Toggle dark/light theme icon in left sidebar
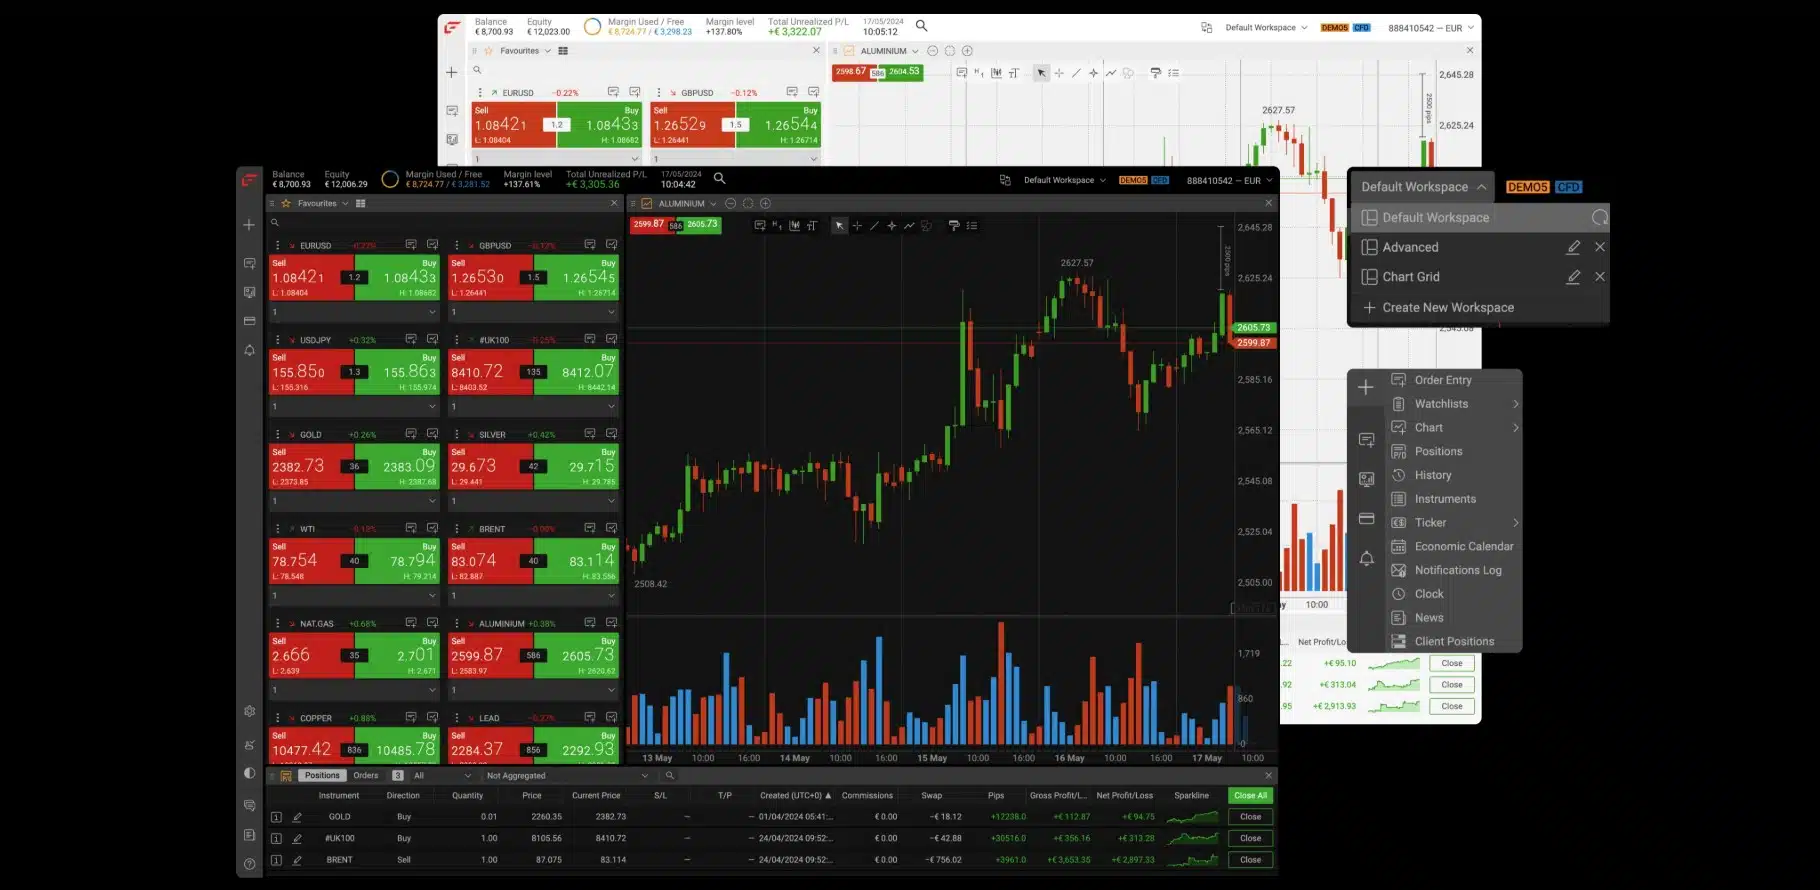Screen dimensions: 1820x890 click(x=249, y=773)
